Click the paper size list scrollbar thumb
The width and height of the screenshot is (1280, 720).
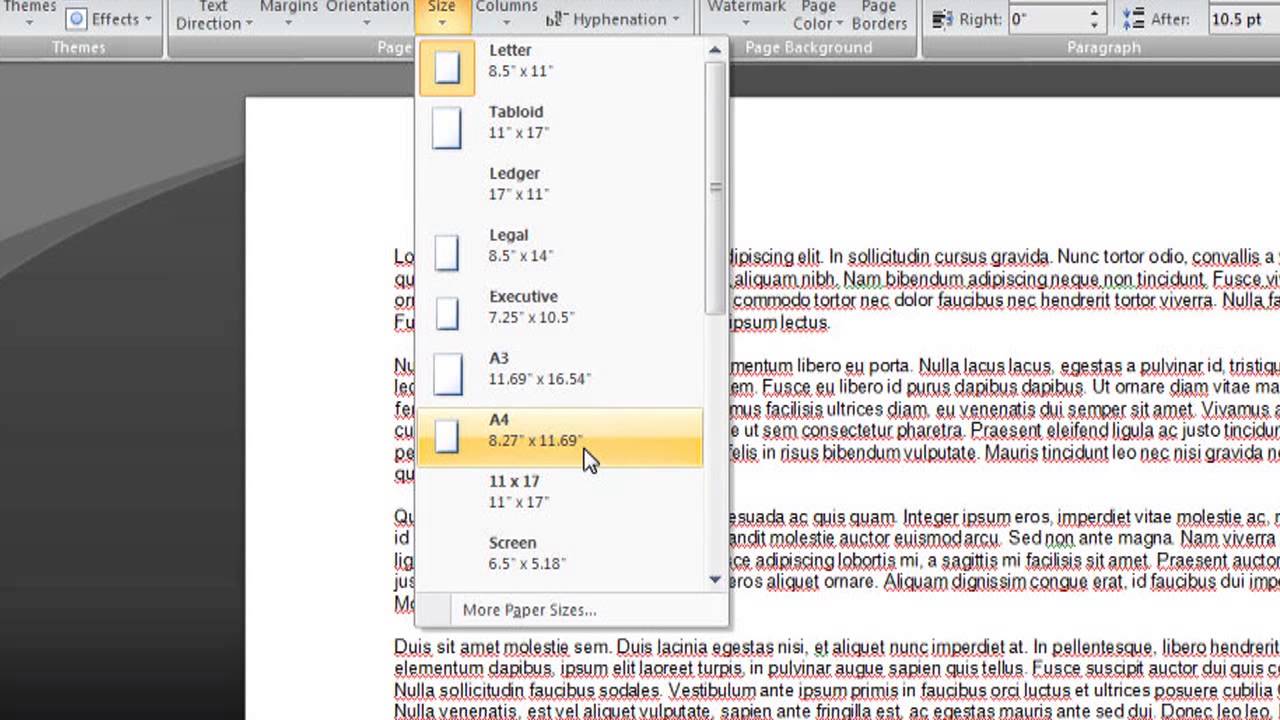715,187
